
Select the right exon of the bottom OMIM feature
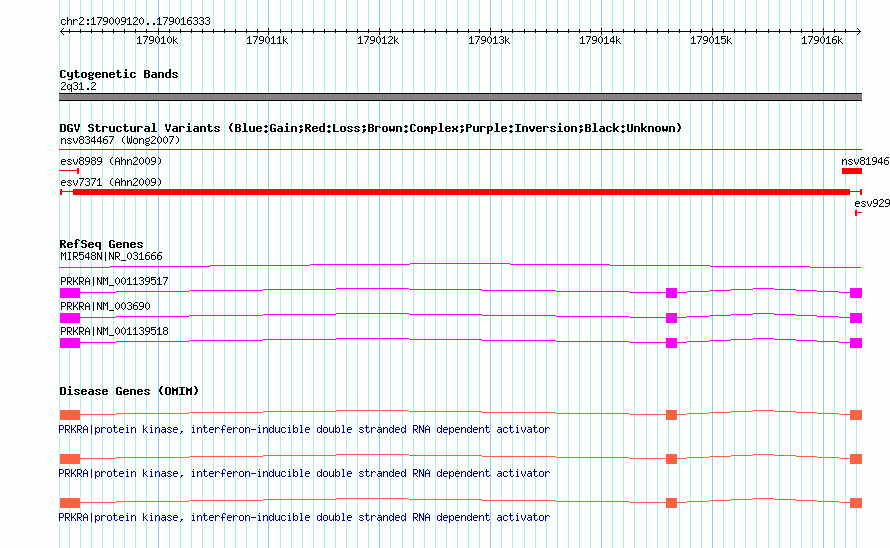point(856,503)
